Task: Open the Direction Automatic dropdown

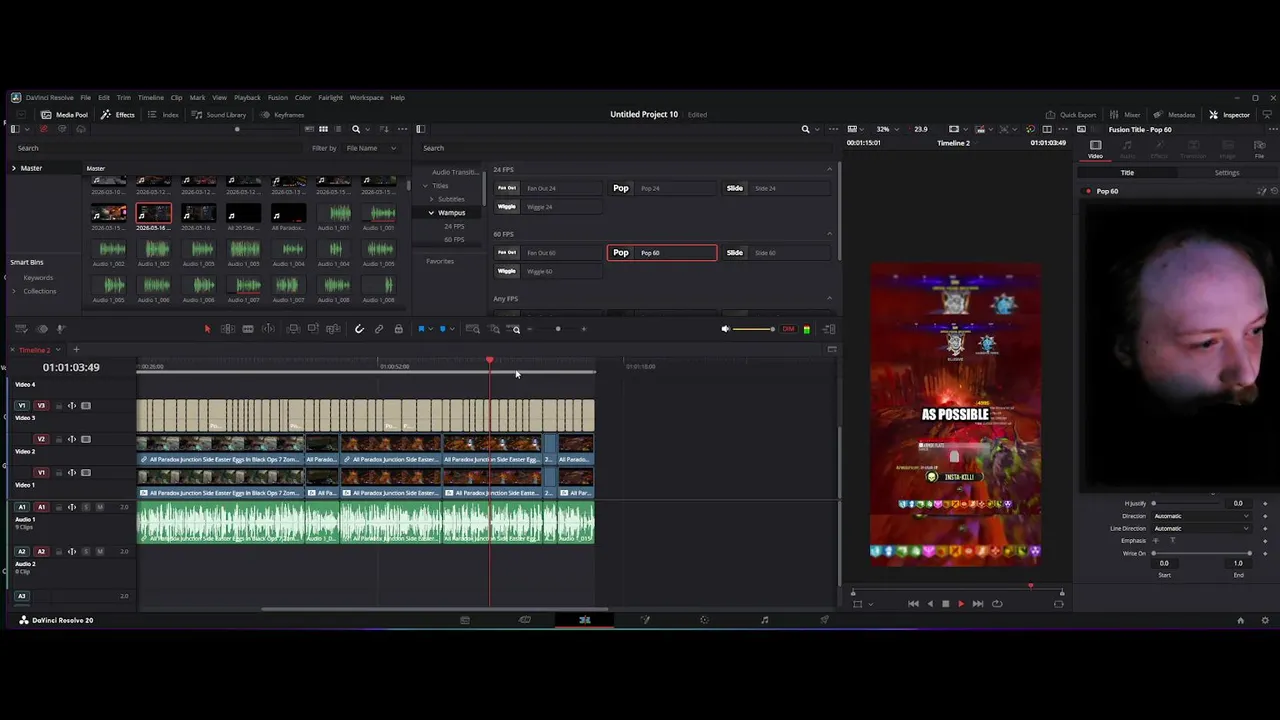Action: [1201, 516]
